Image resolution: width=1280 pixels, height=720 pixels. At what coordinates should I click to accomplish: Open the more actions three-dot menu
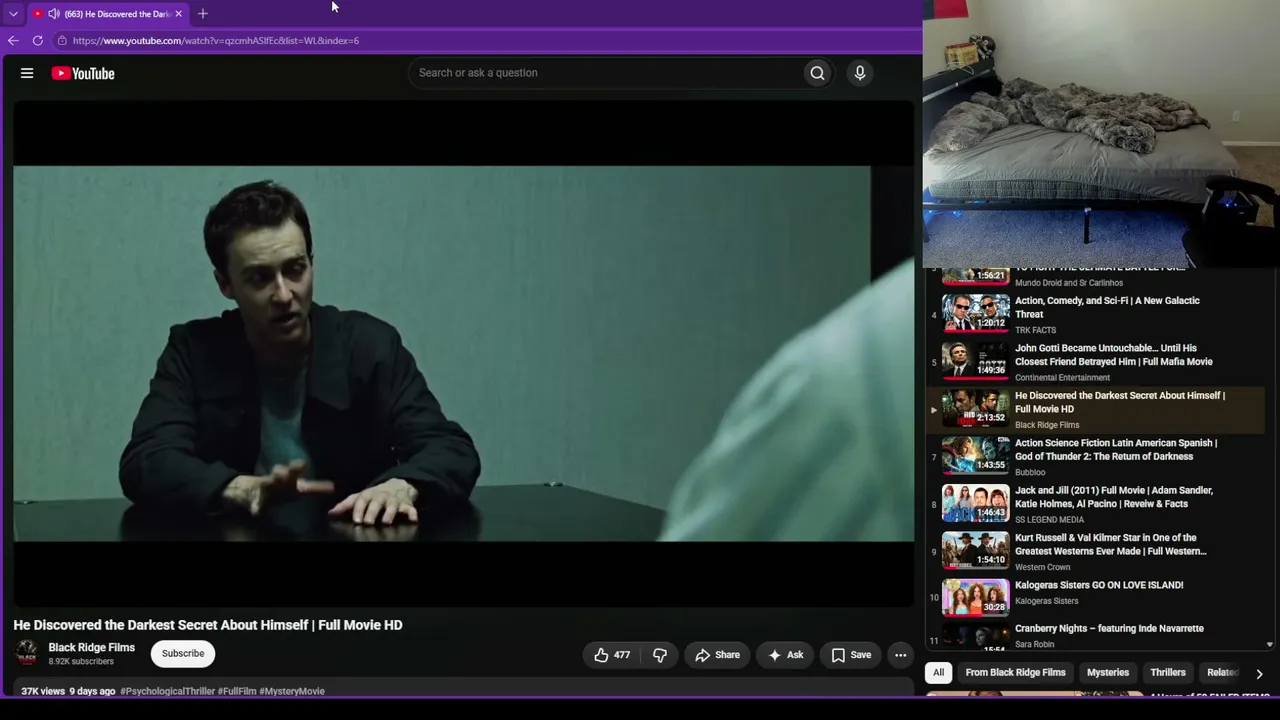[900, 655]
